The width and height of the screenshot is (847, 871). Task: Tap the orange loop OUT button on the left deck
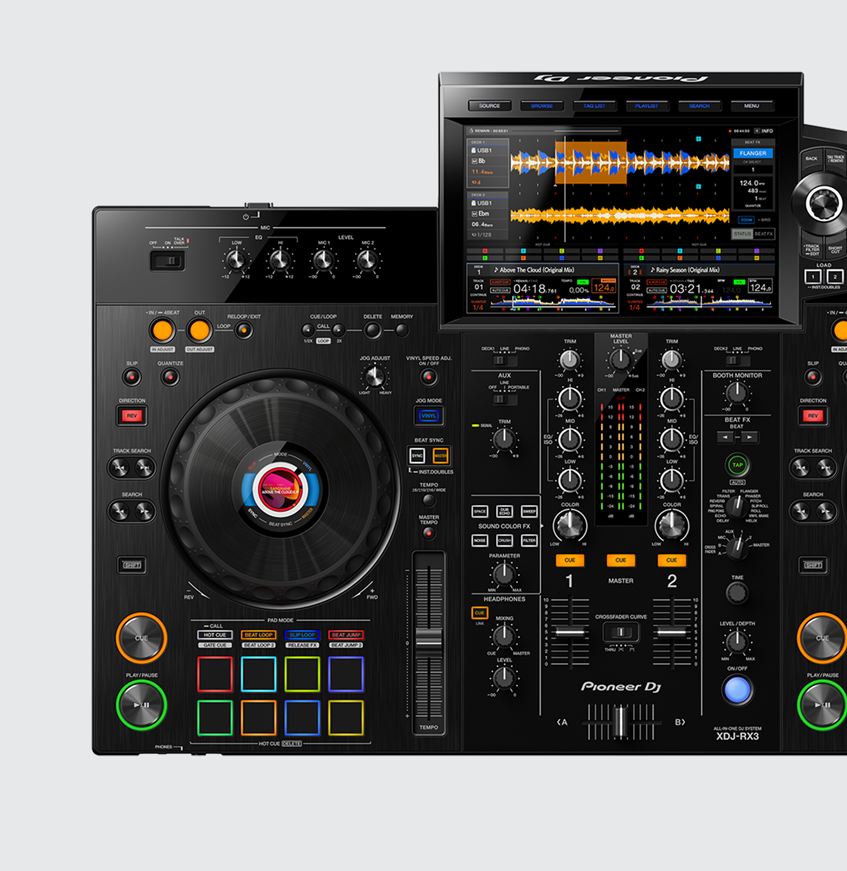(199, 331)
